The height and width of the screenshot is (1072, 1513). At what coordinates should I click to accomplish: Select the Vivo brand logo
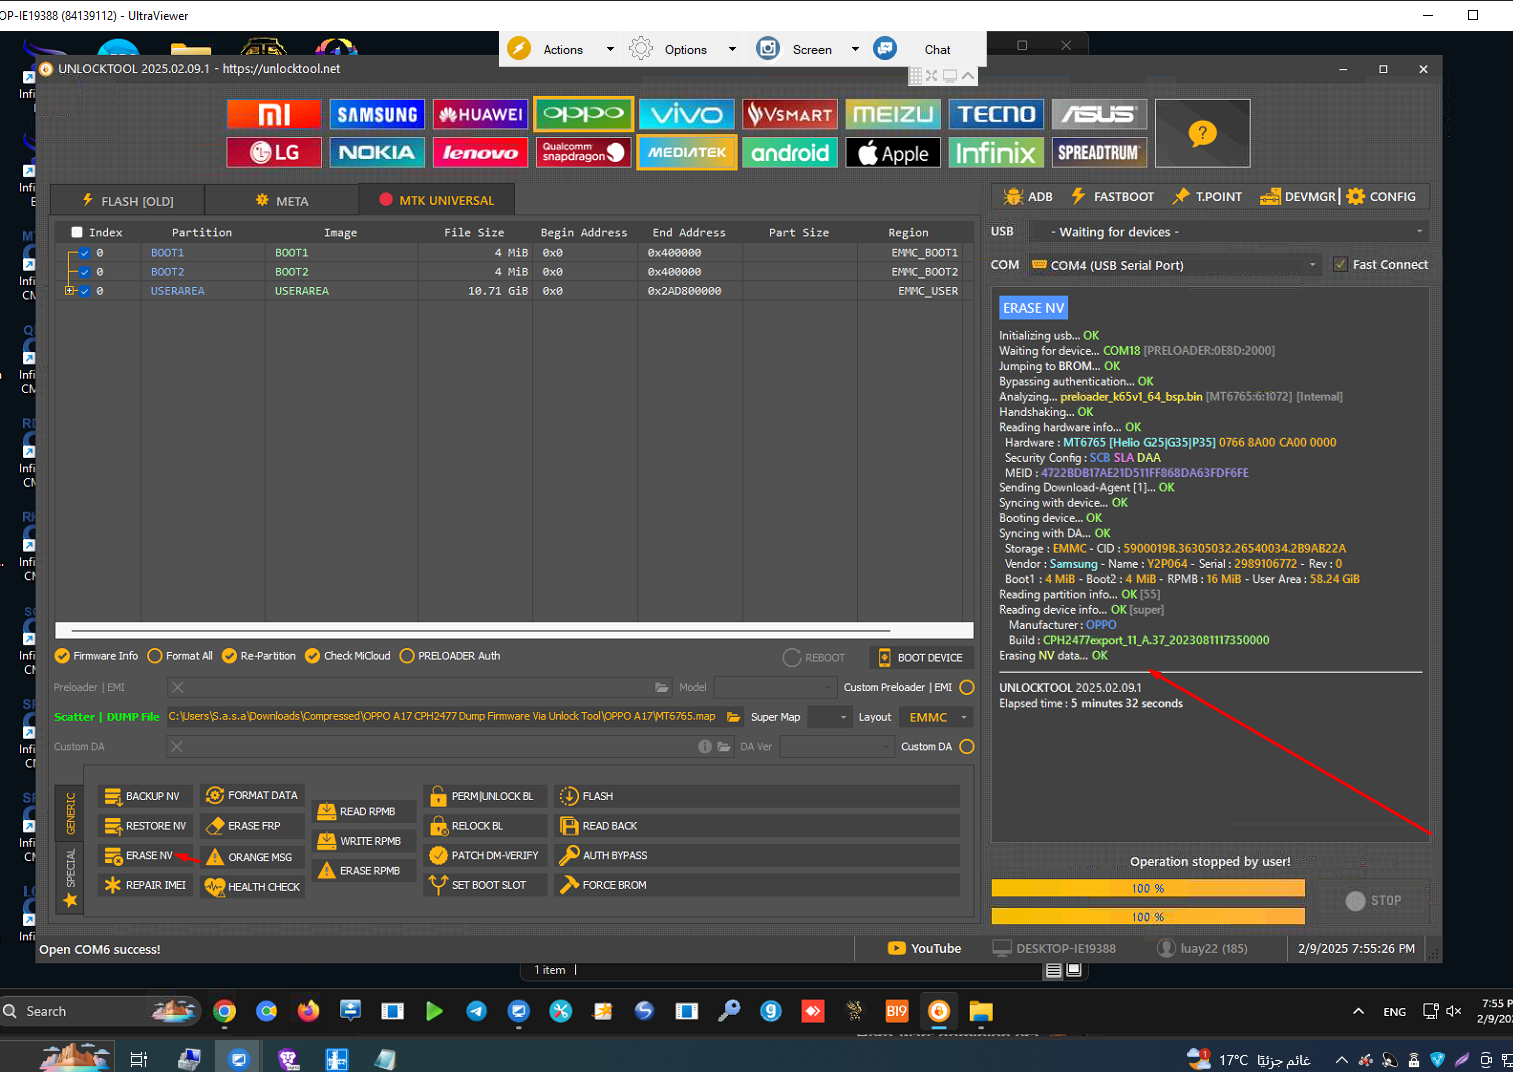click(686, 114)
